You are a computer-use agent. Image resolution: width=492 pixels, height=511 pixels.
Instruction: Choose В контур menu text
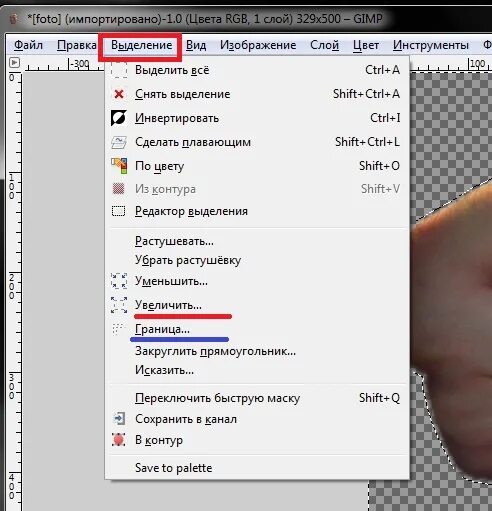[159, 440]
